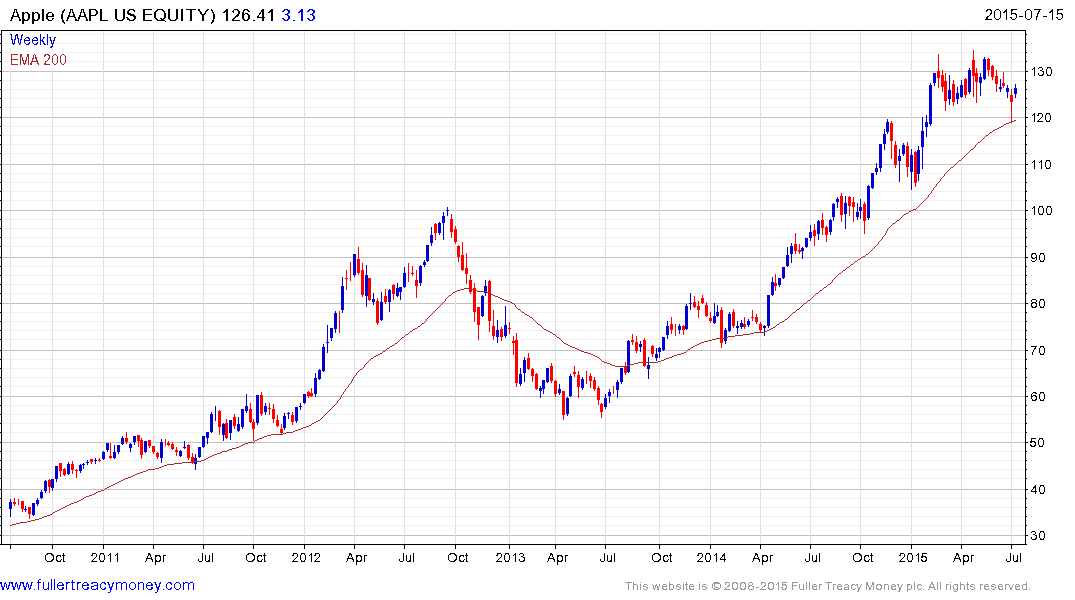The image size is (1075, 600).
Task: Click the copyright notice text at bottom
Action: pyautogui.click(x=828, y=586)
